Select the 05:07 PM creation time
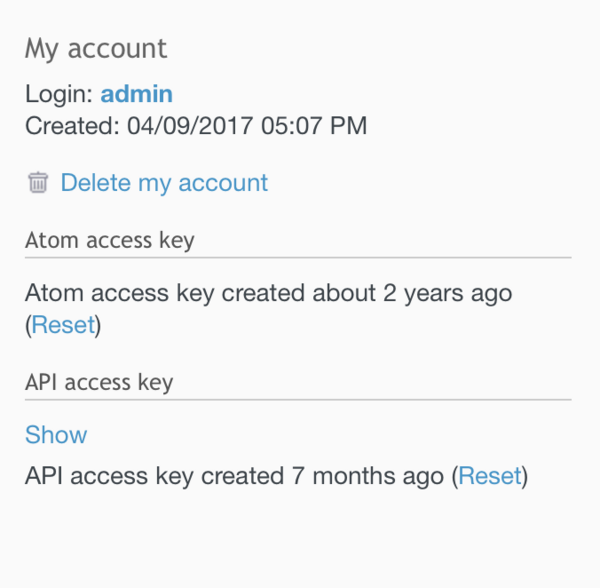This screenshot has width=600, height=588. 318,126
